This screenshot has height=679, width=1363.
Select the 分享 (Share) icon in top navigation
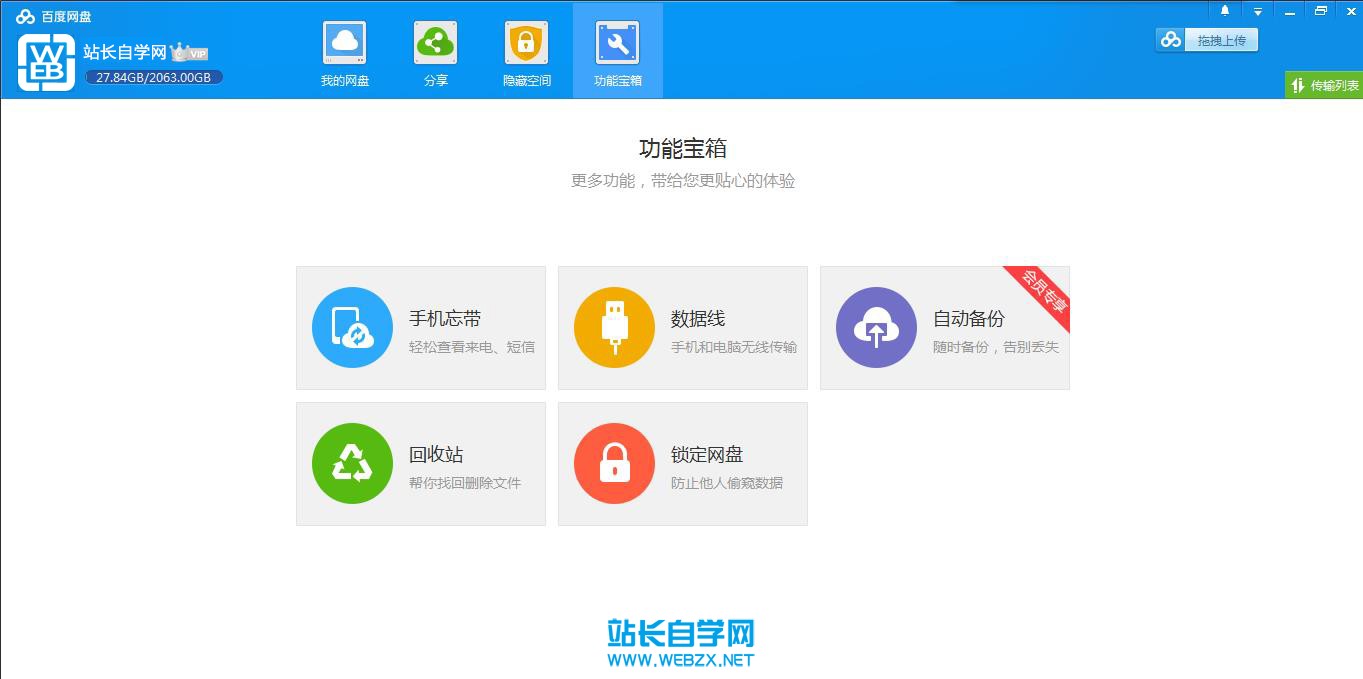[x=435, y=43]
